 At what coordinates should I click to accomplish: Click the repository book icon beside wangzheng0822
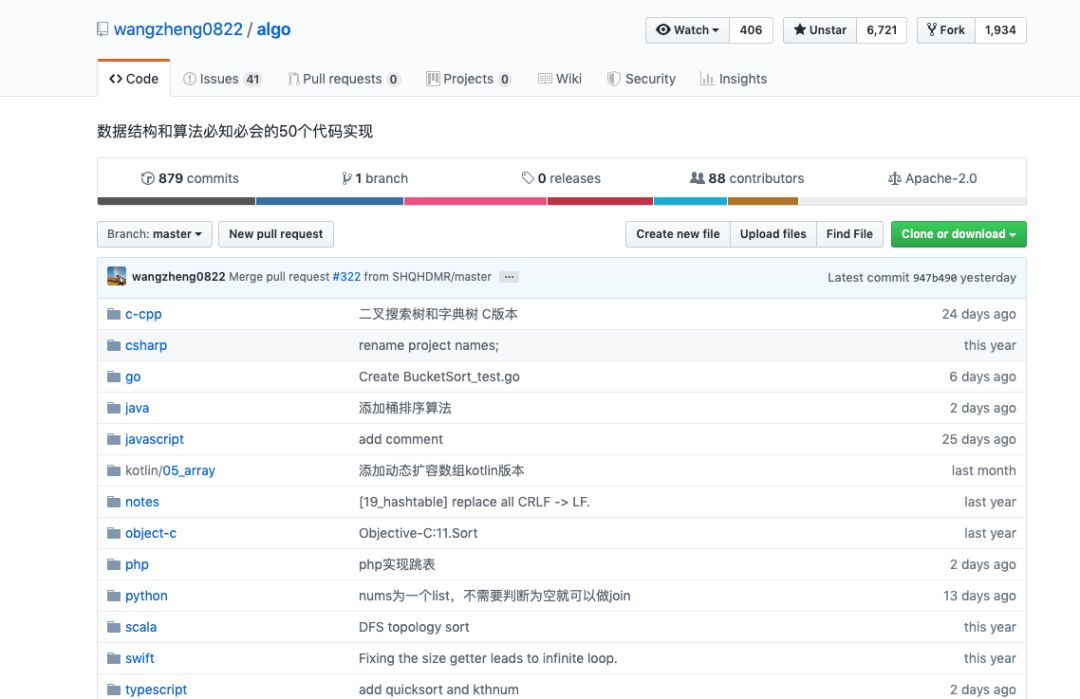pos(103,29)
